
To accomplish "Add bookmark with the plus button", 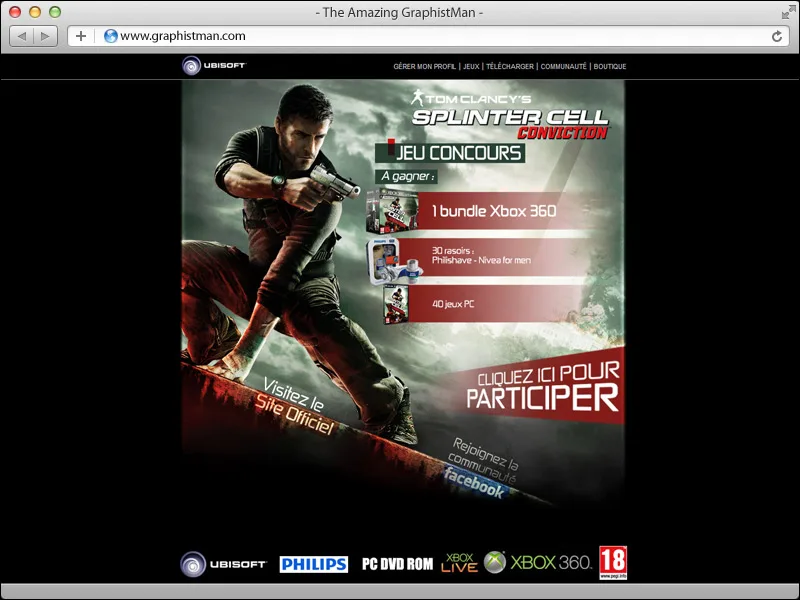I will [x=81, y=36].
